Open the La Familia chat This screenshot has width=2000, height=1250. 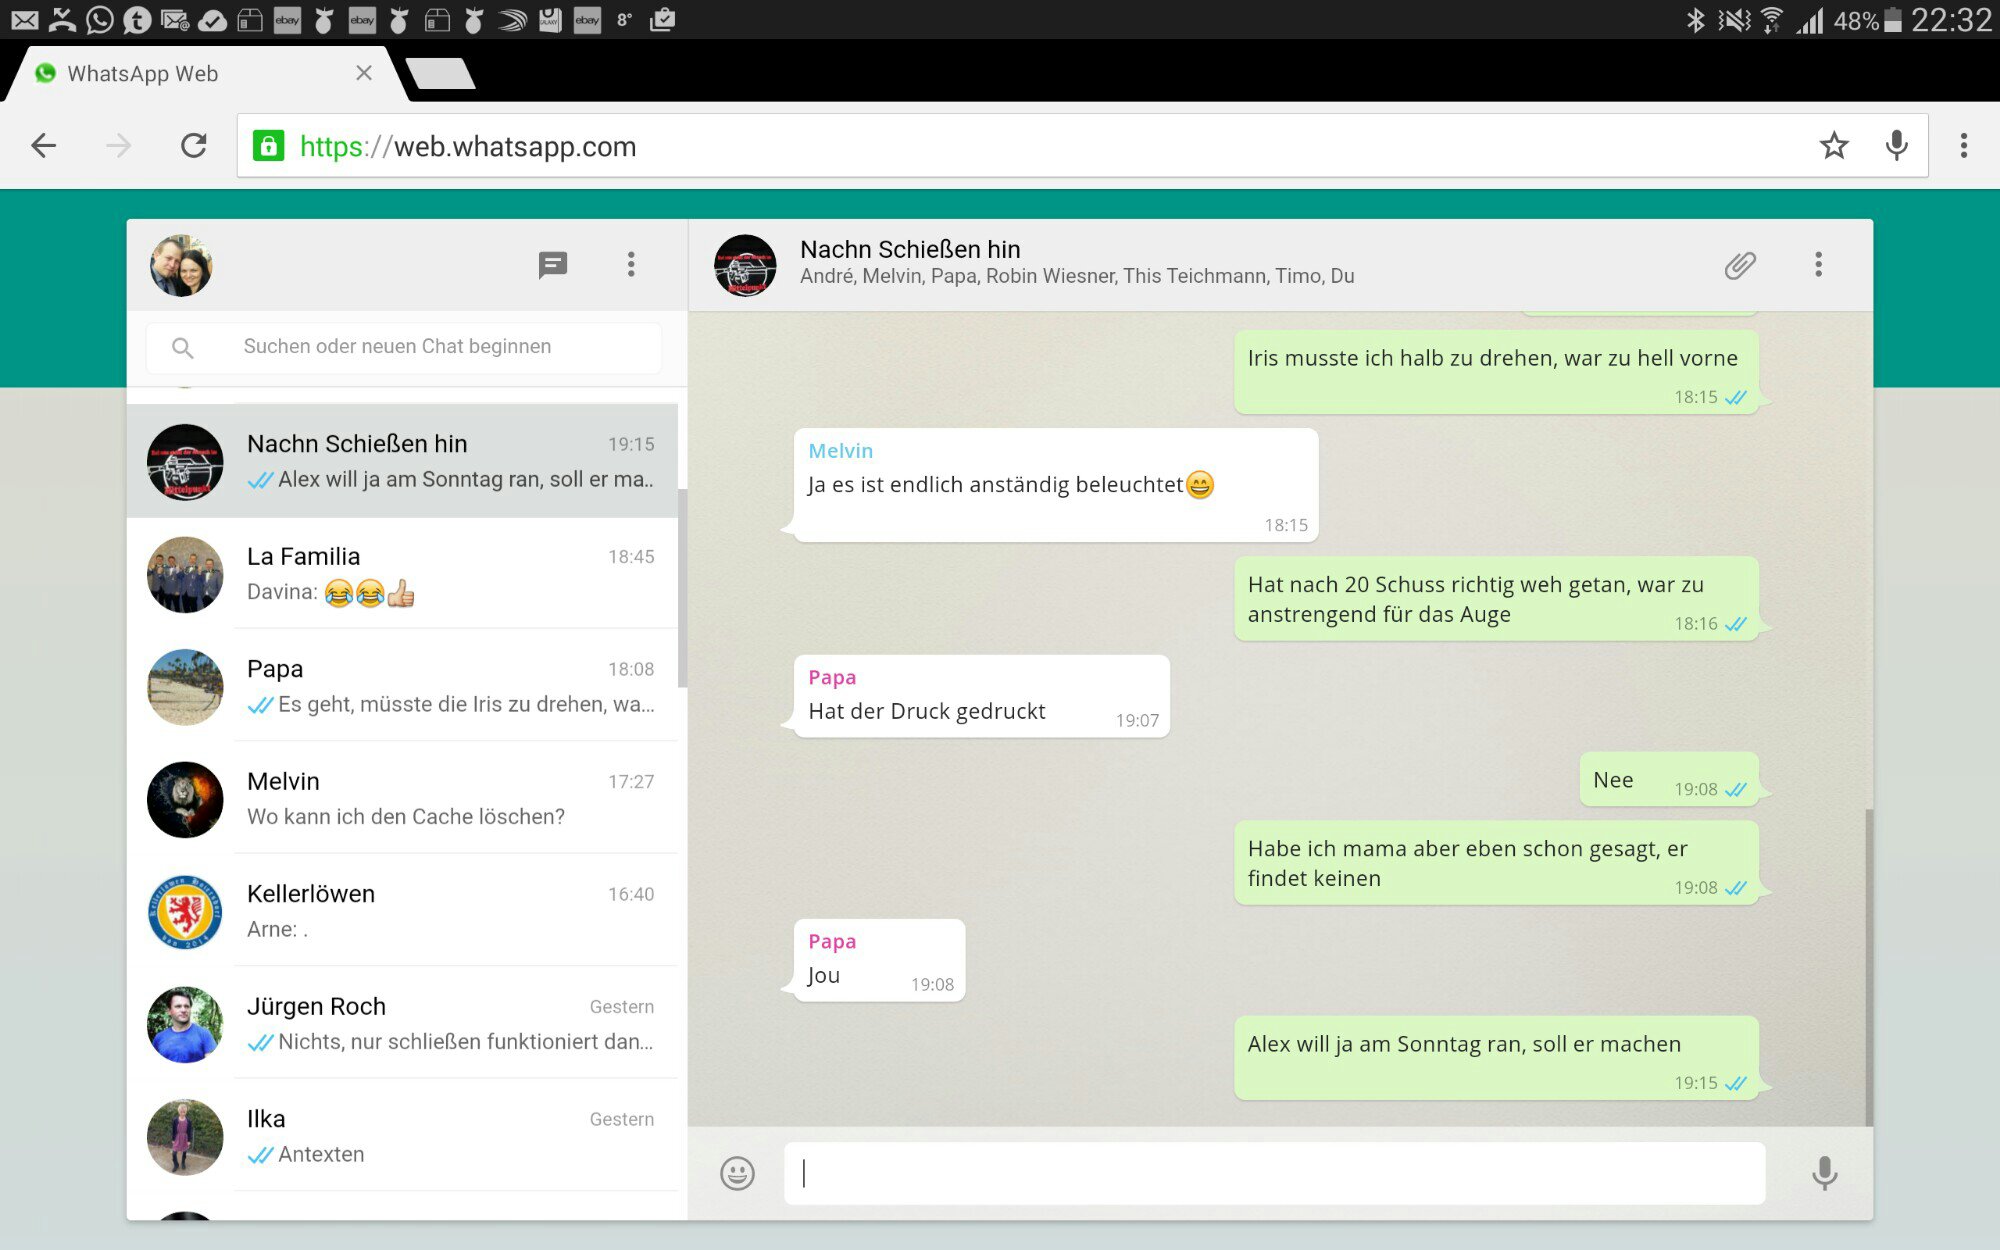(x=403, y=574)
